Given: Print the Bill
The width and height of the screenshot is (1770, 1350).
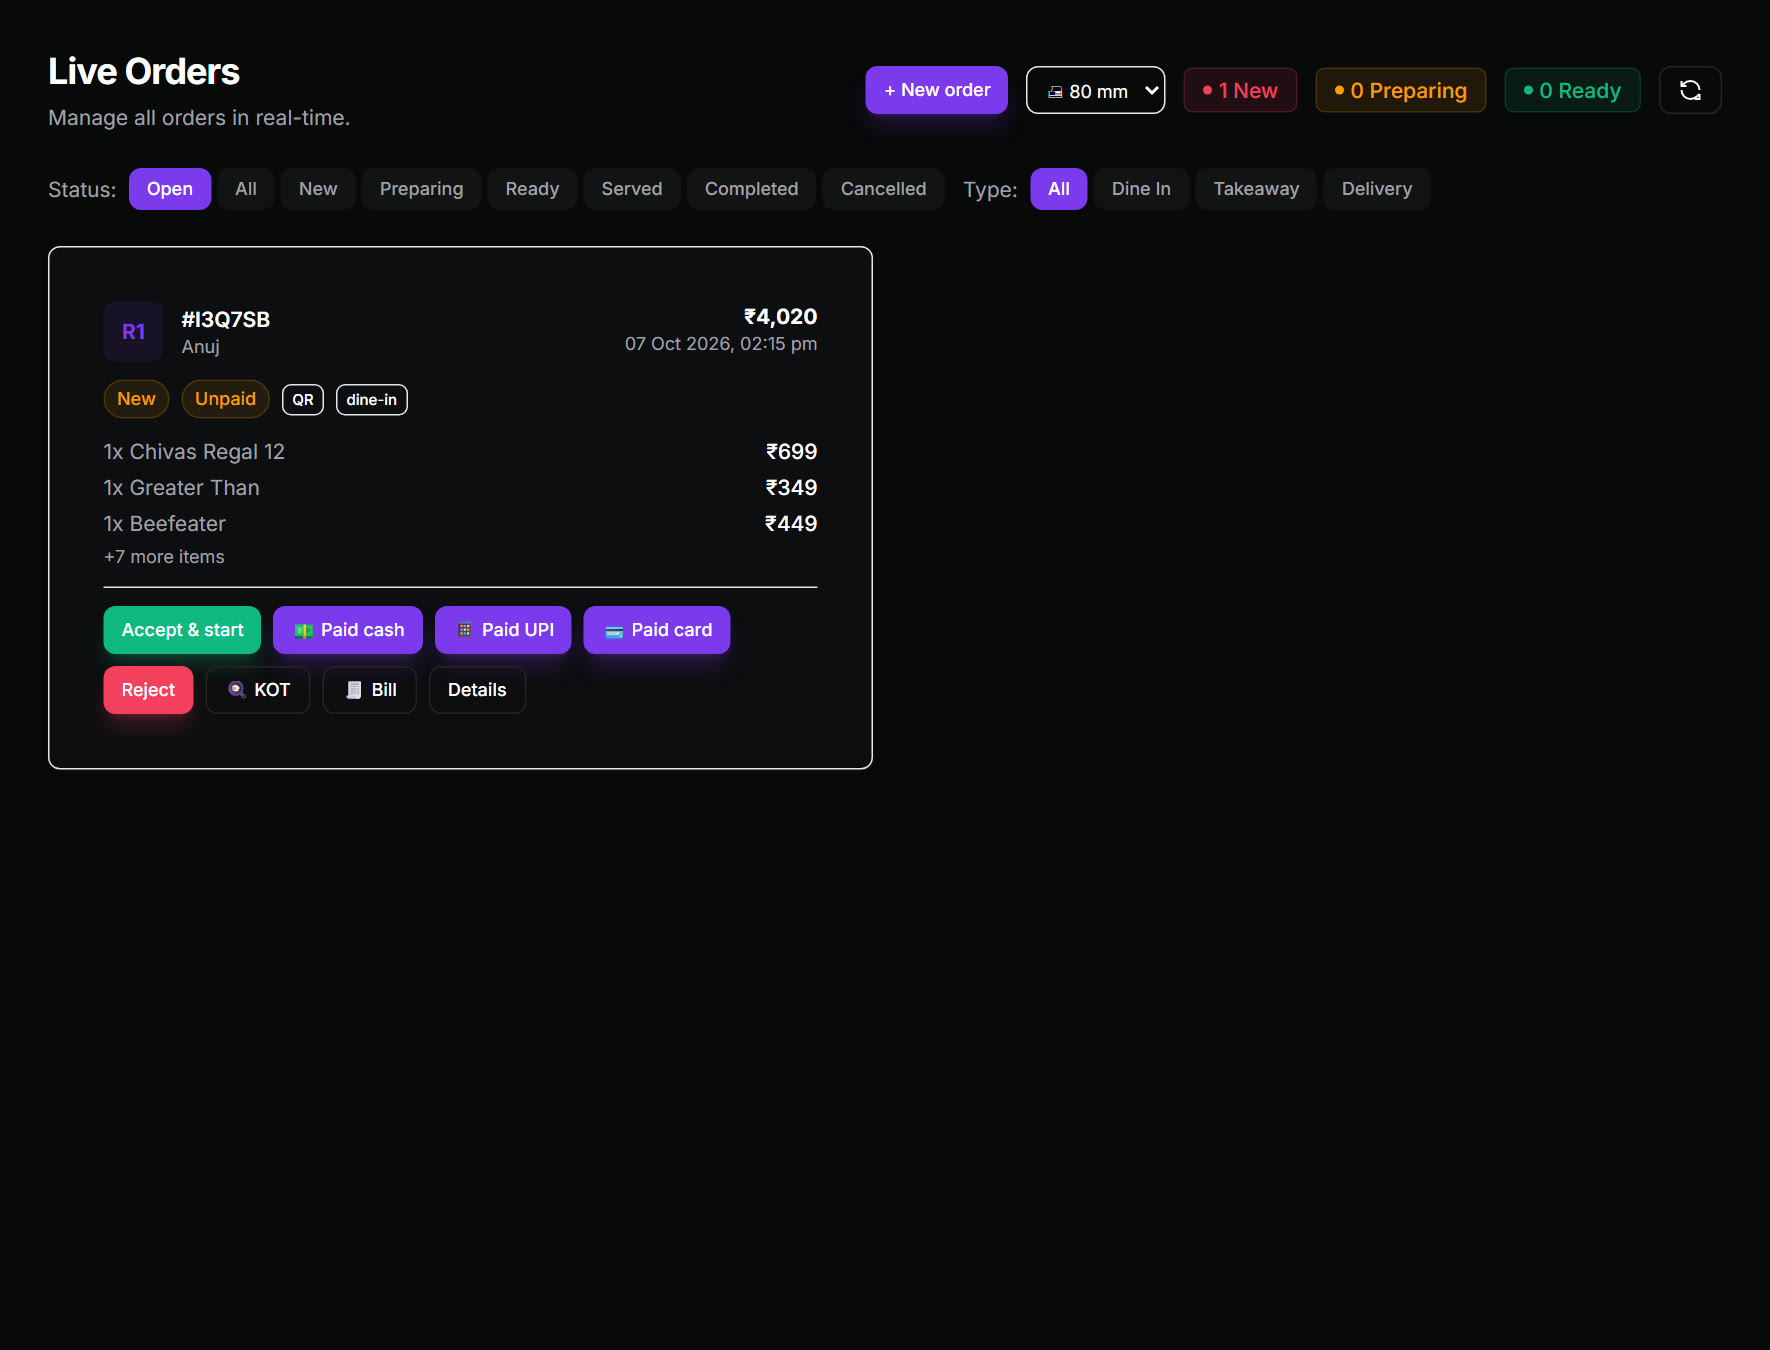Looking at the screenshot, I should [x=370, y=690].
